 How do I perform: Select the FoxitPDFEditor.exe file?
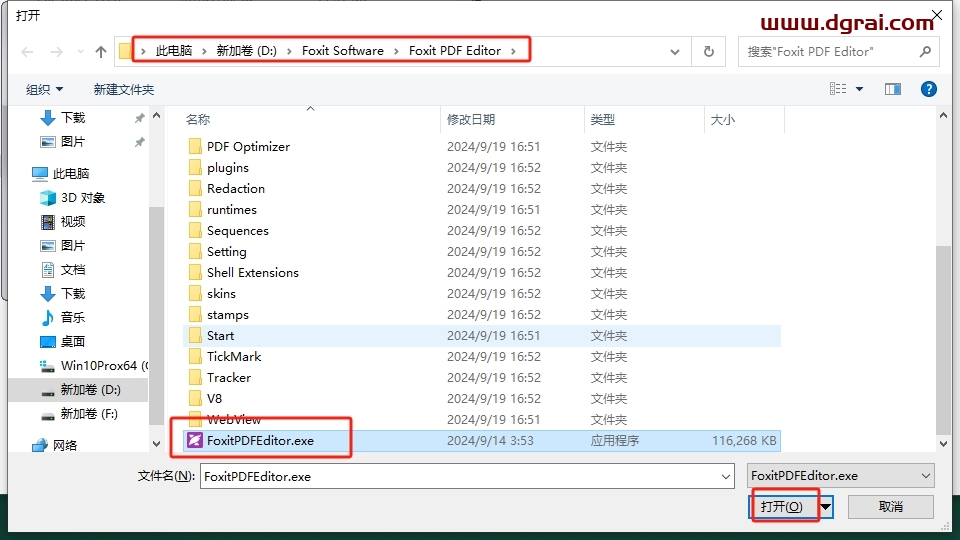pos(481,440)
